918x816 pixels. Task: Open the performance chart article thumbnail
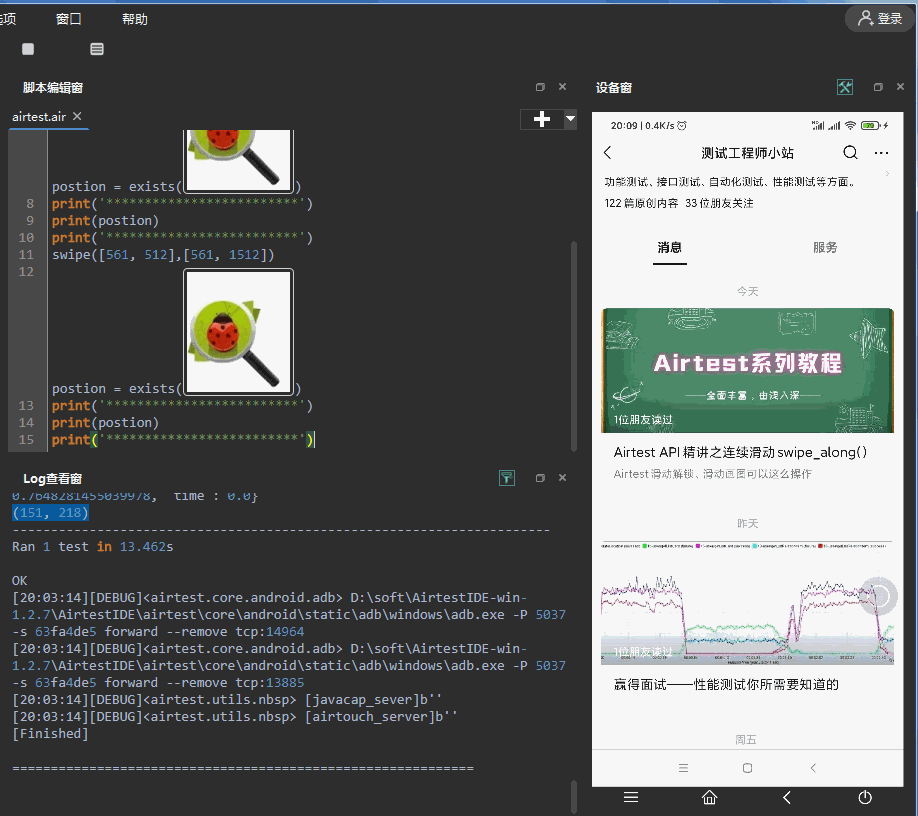point(748,604)
